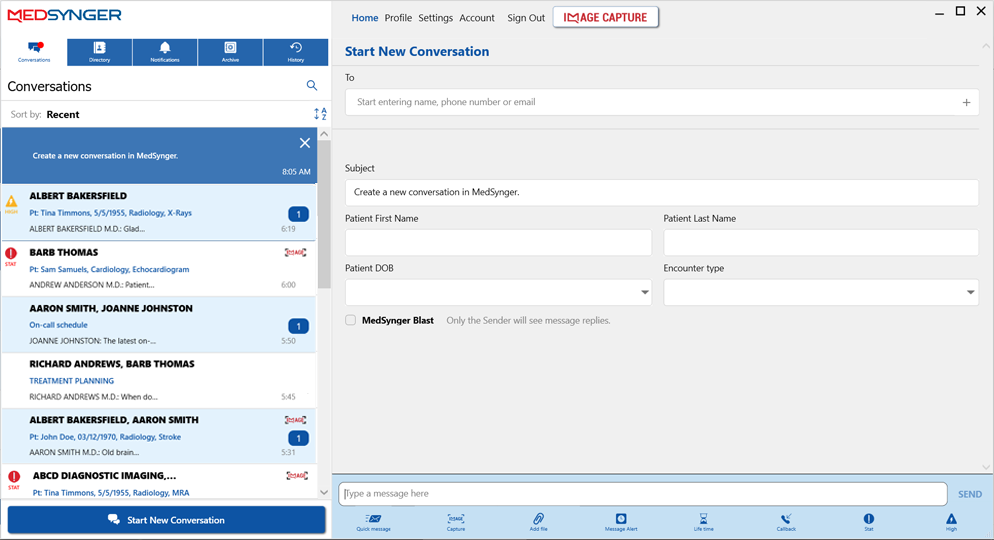
Task: Open Sort by Recent selector
Action: [x=63, y=115]
